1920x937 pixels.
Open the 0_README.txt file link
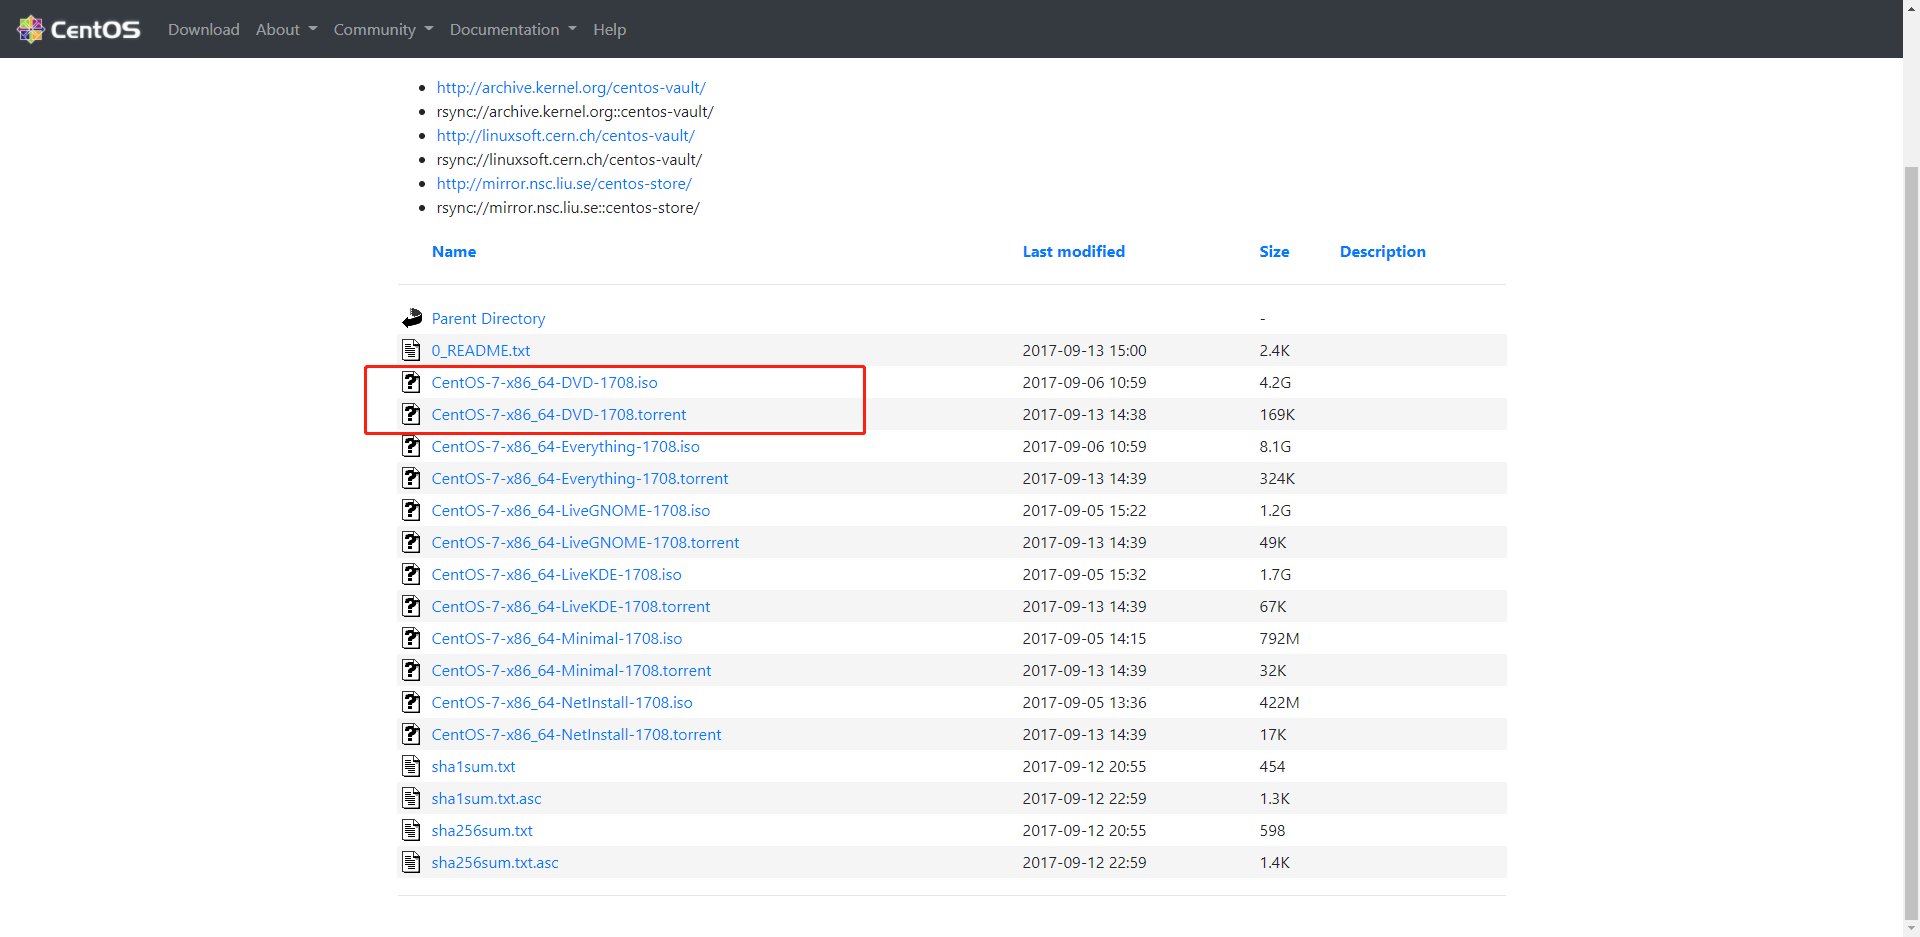[481, 350]
